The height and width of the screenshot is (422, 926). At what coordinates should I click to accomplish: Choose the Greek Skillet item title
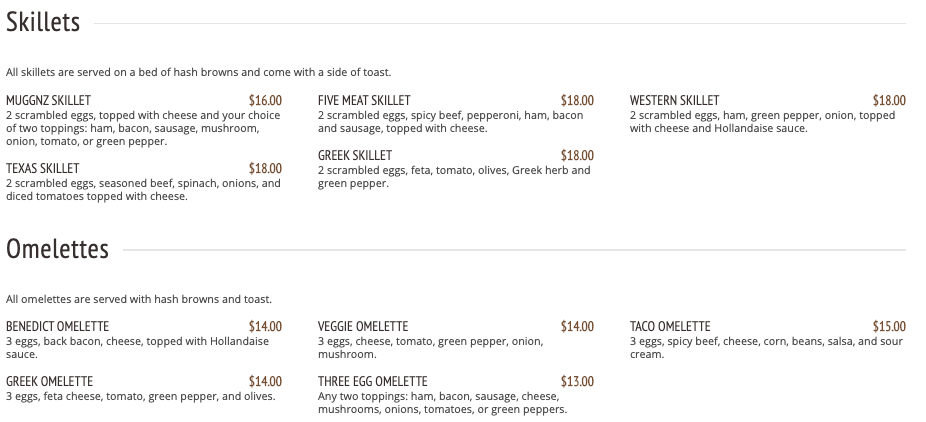[355, 156]
